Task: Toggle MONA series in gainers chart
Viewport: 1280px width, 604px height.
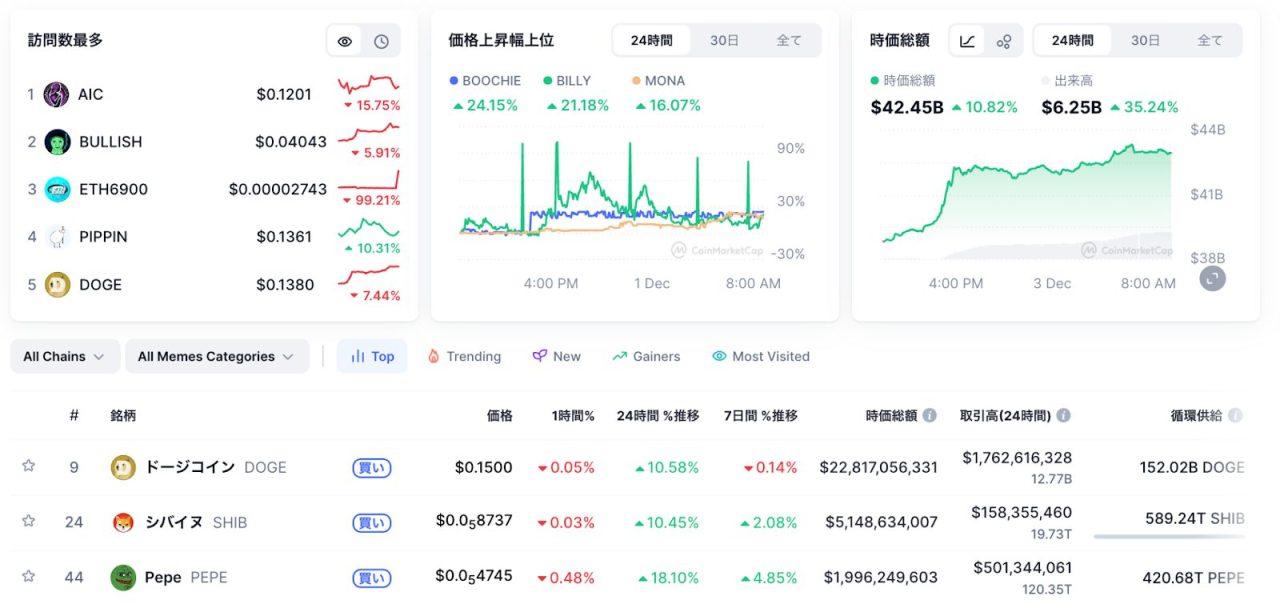Action: (659, 80)
